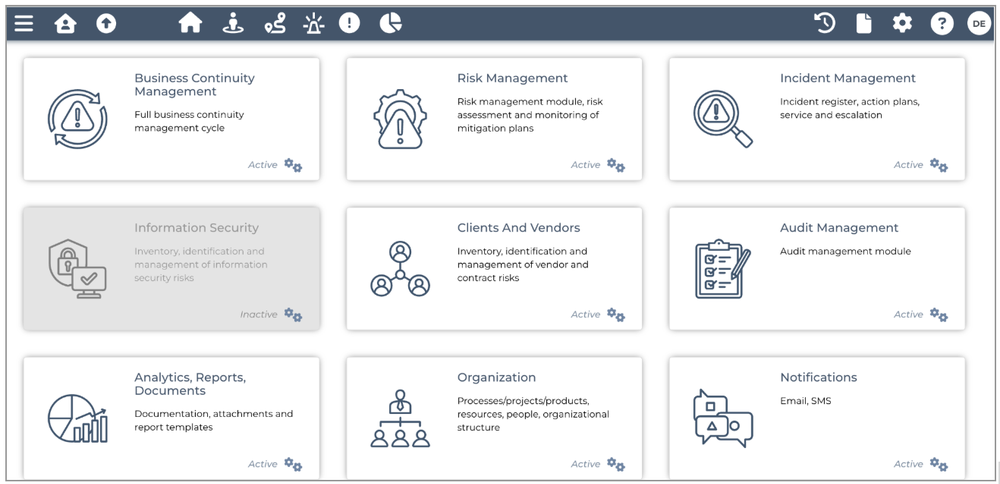Toggle Risk Management Active status
The image size is (1000, 484).
[x=586, y=165]
